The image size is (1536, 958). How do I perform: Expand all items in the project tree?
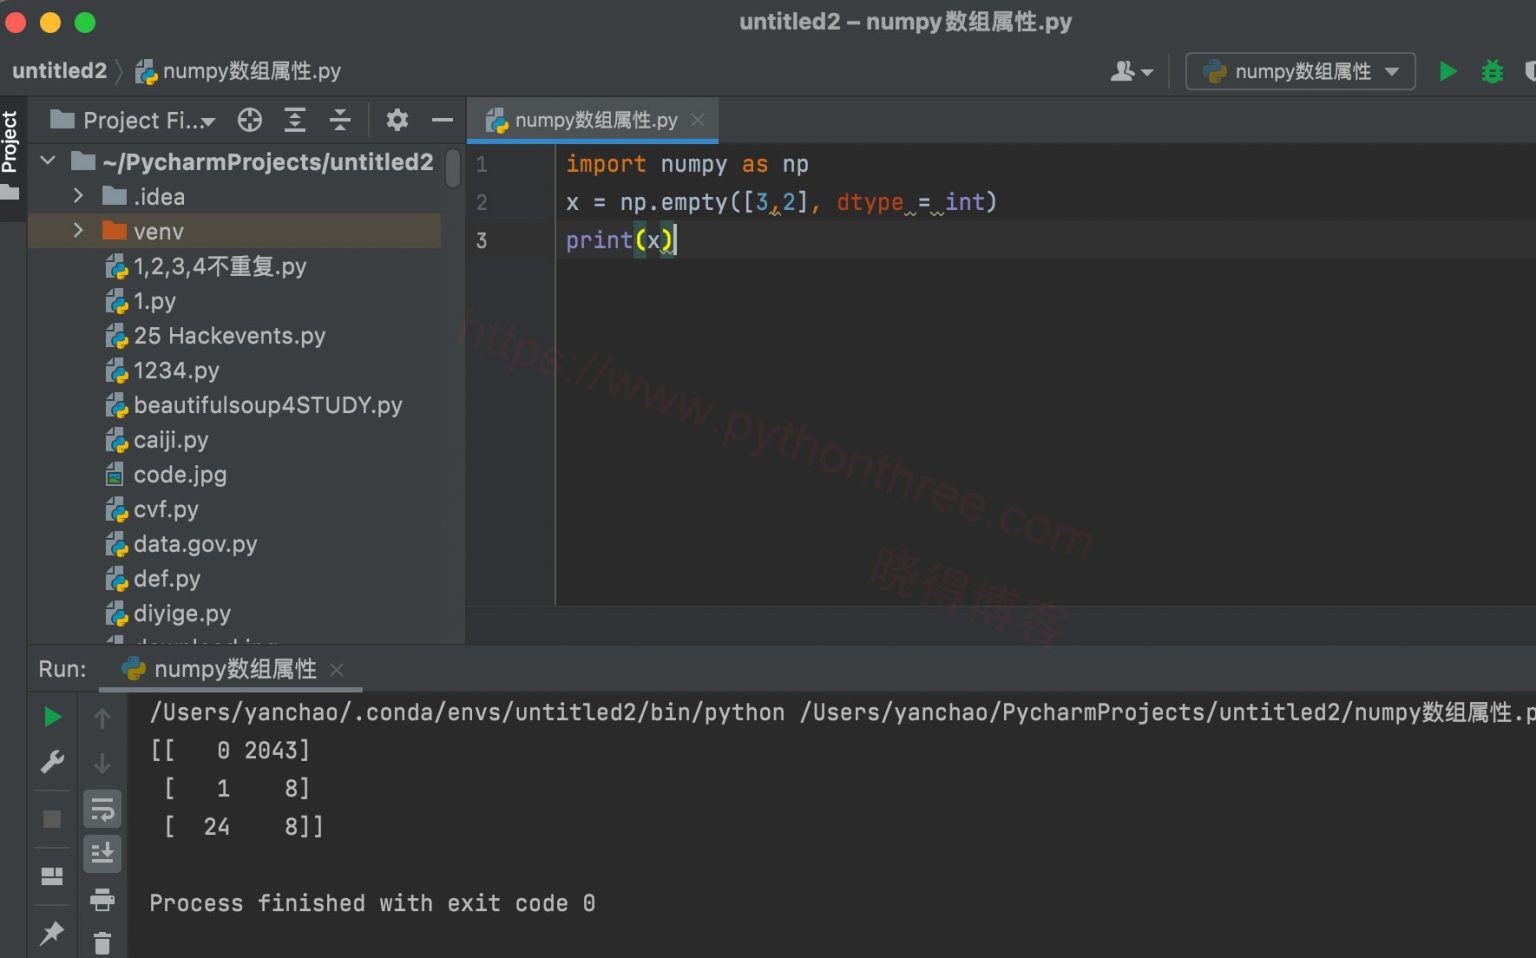click(x=295, y=121)
